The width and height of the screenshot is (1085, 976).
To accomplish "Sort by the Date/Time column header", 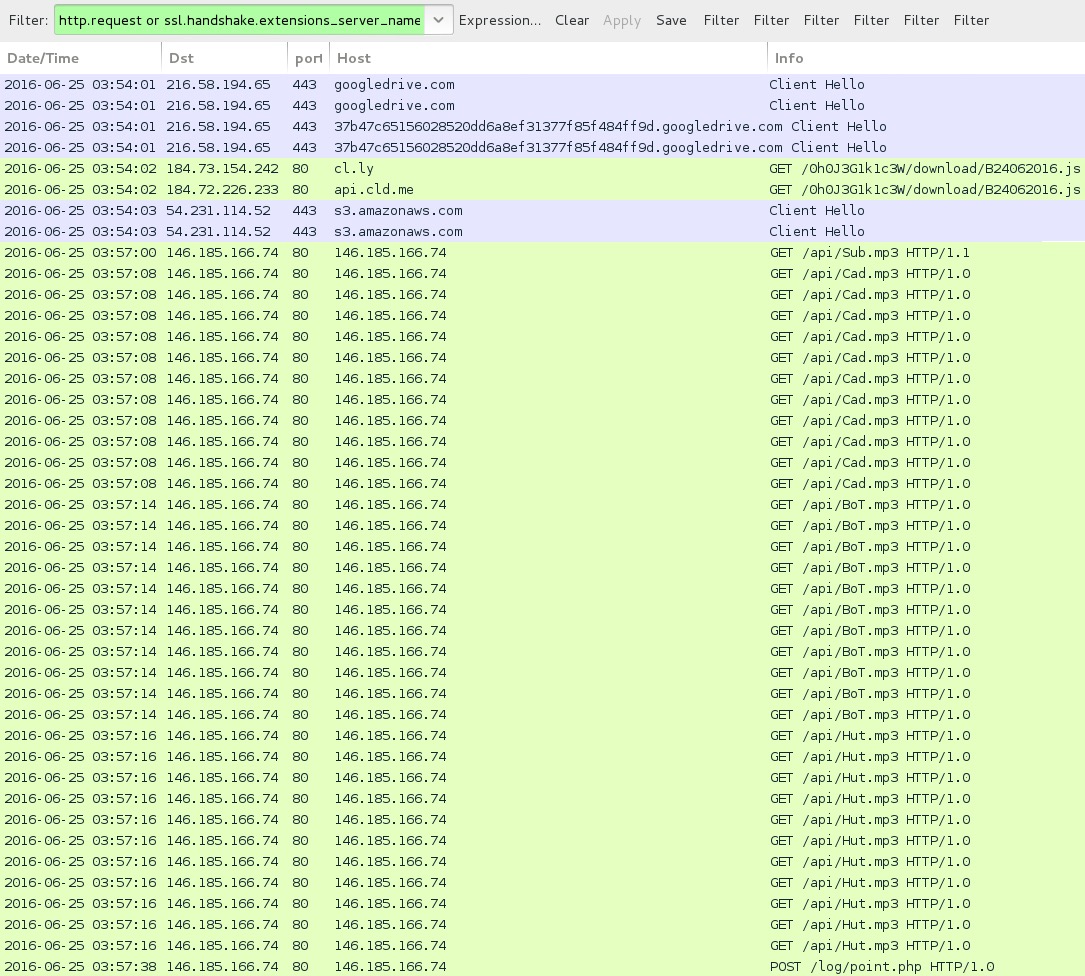I will pos(80,58).
